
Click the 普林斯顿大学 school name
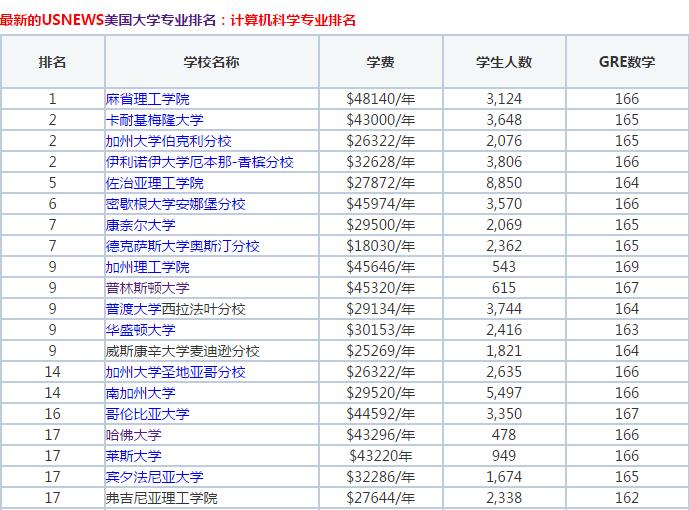click(x=147, y=288)
